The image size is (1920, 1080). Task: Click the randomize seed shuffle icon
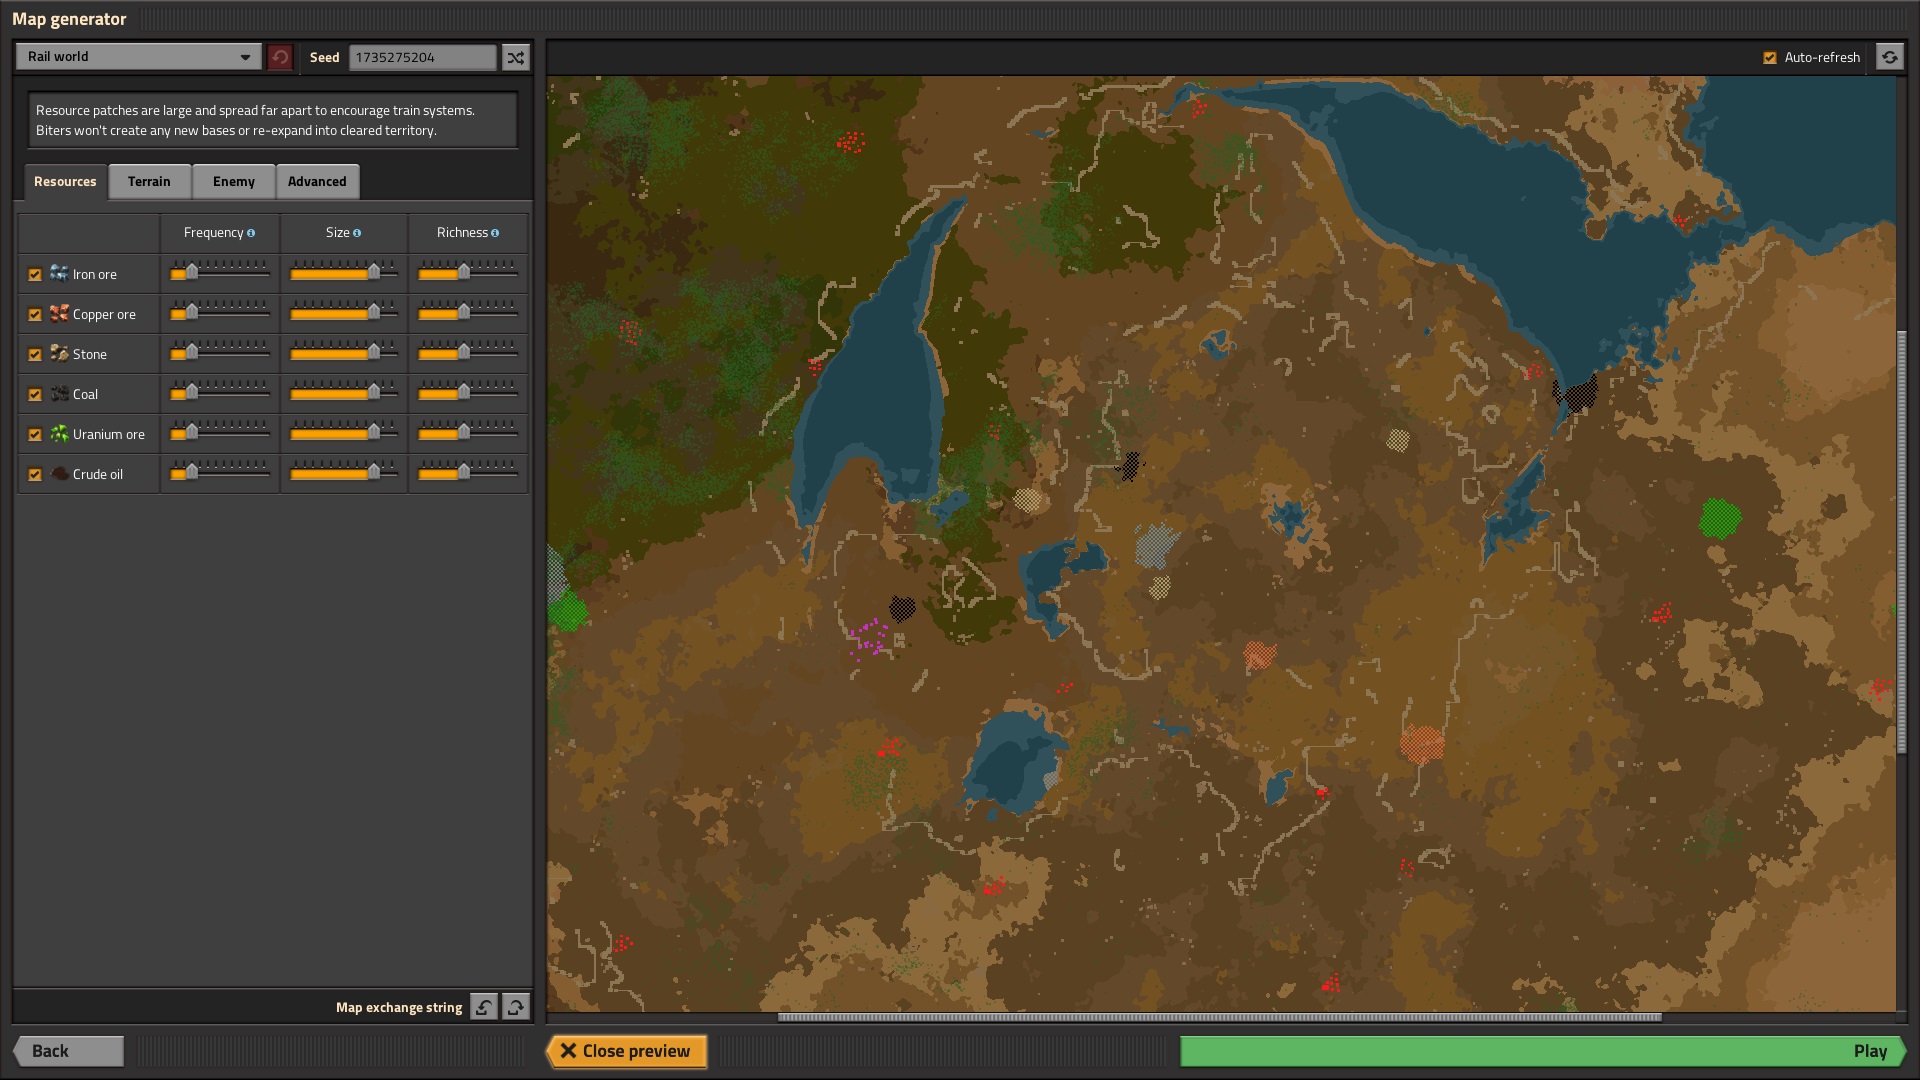(515, 57)
